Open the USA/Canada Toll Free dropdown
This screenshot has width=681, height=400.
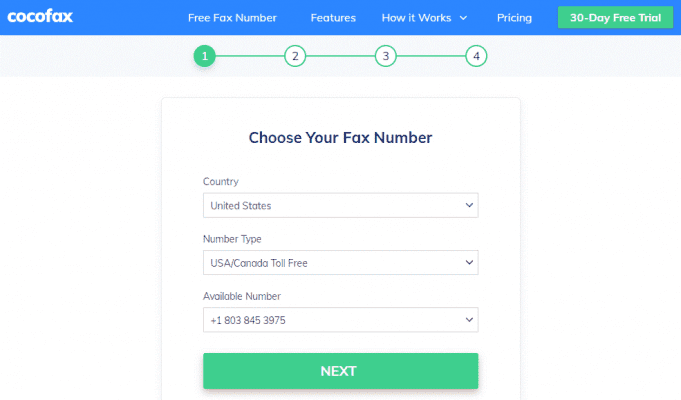tap(340, 263)
